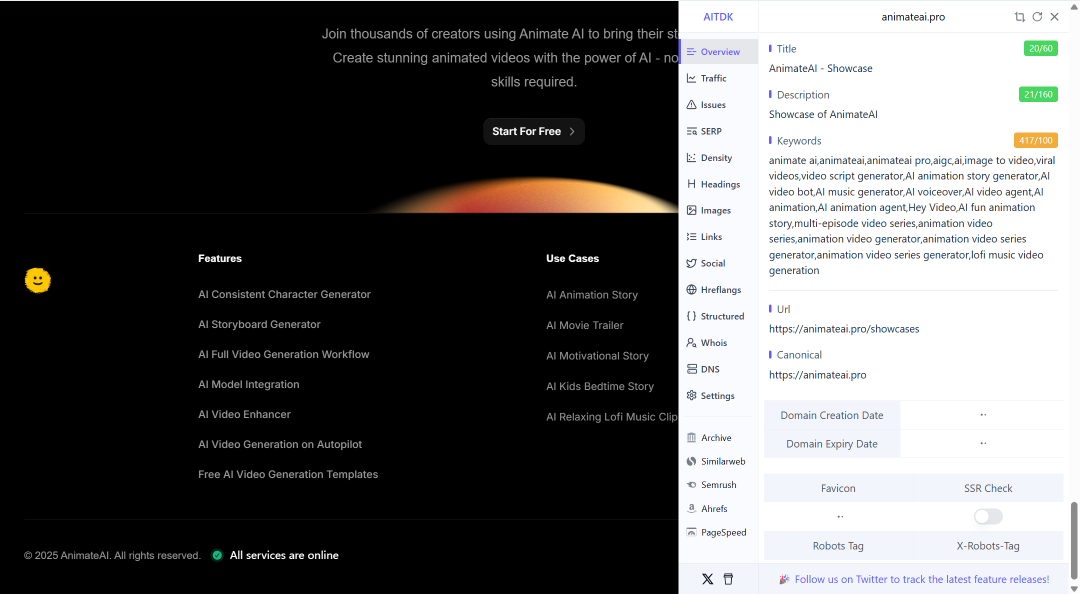This screenshot has height=594, width=1080.
Task: Click the Similarweb icon
Action: point(692,461)
